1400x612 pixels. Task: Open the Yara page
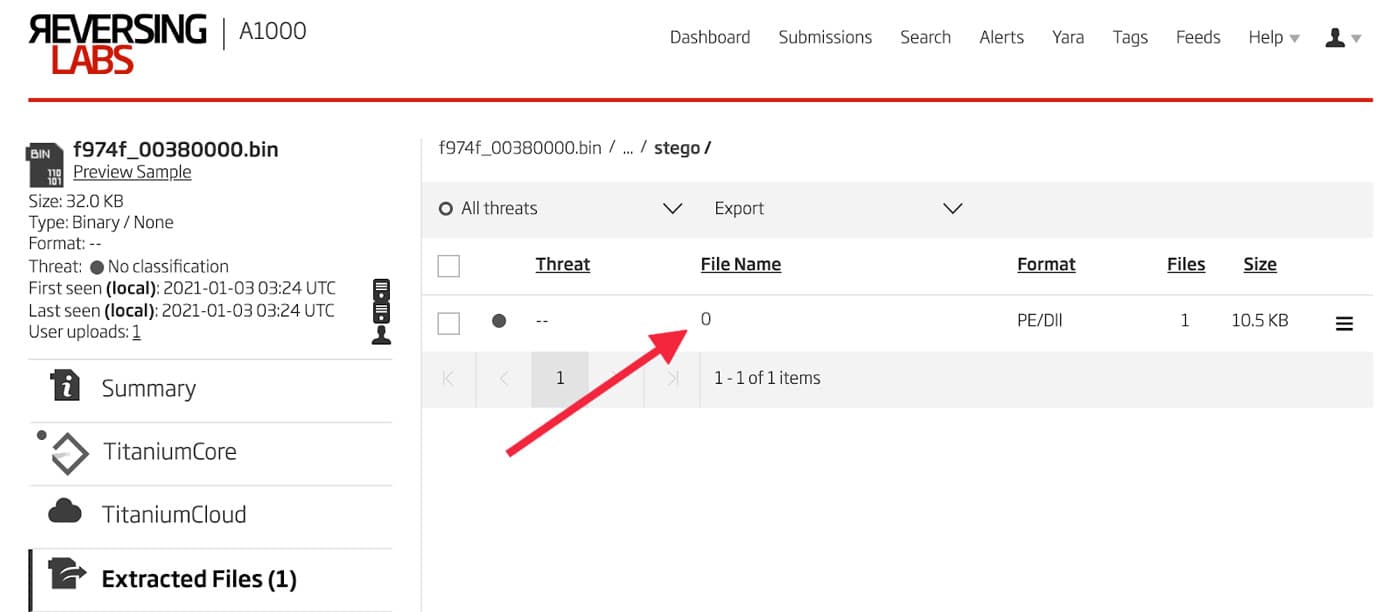(1068, 37)
